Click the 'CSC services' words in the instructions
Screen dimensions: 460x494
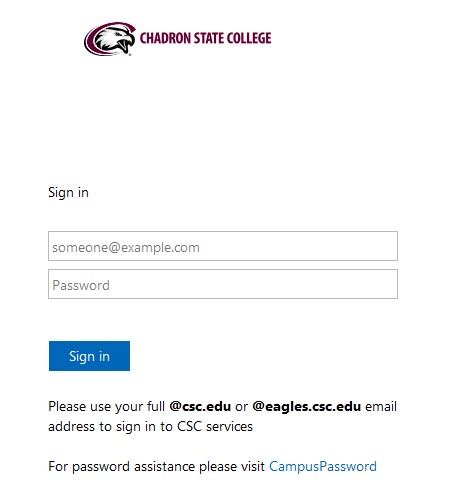point(215,427)
